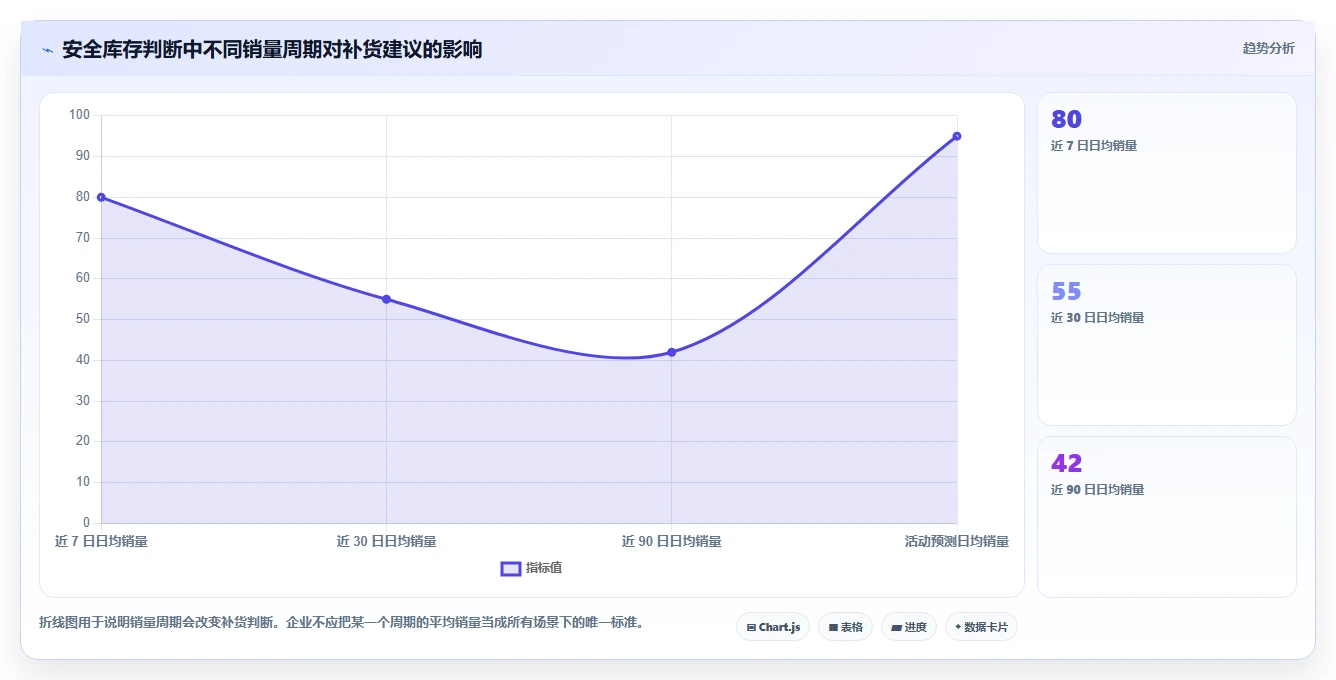Click the 80 value card
Screen dimensions: 1336x680
pos(1167,173)
